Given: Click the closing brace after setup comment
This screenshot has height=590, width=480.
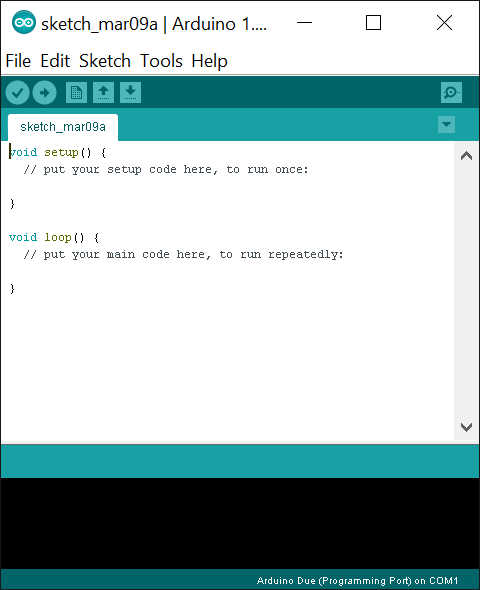Looking at the screenshot, I should (x=12, y=204).
